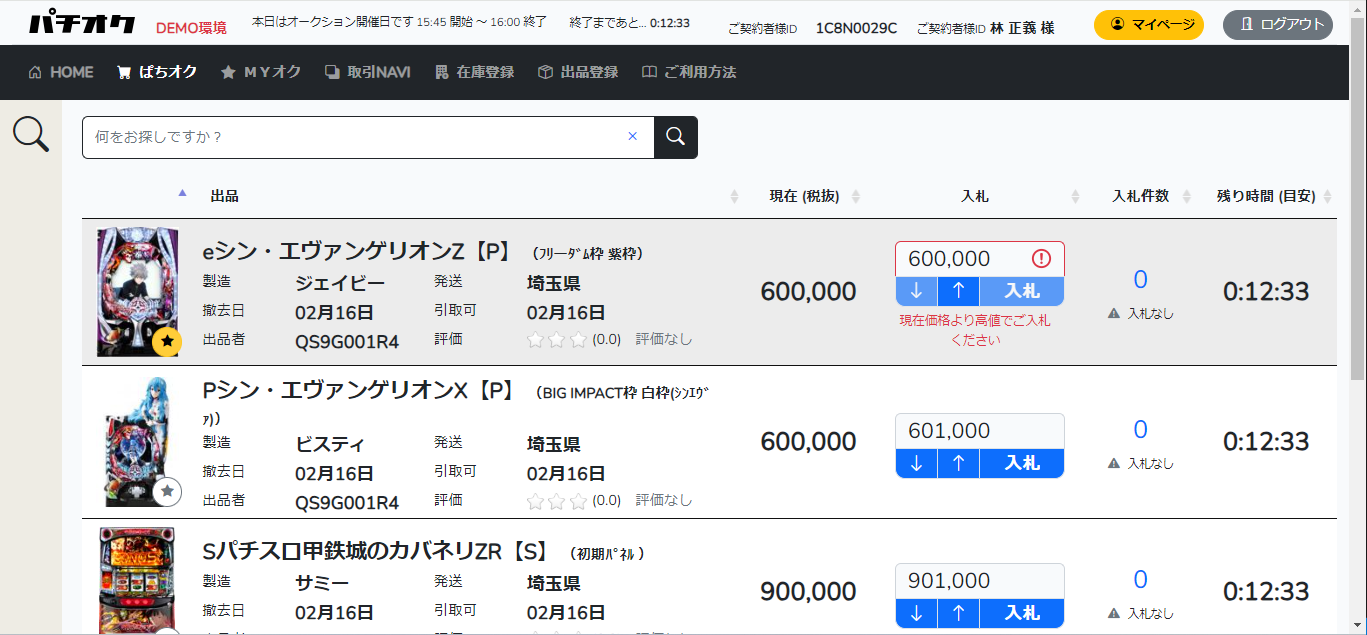The height and width of the screenshot is (635, 1367).
Task: Click bid field showing 601,000
Action: [x=980, y=431]
